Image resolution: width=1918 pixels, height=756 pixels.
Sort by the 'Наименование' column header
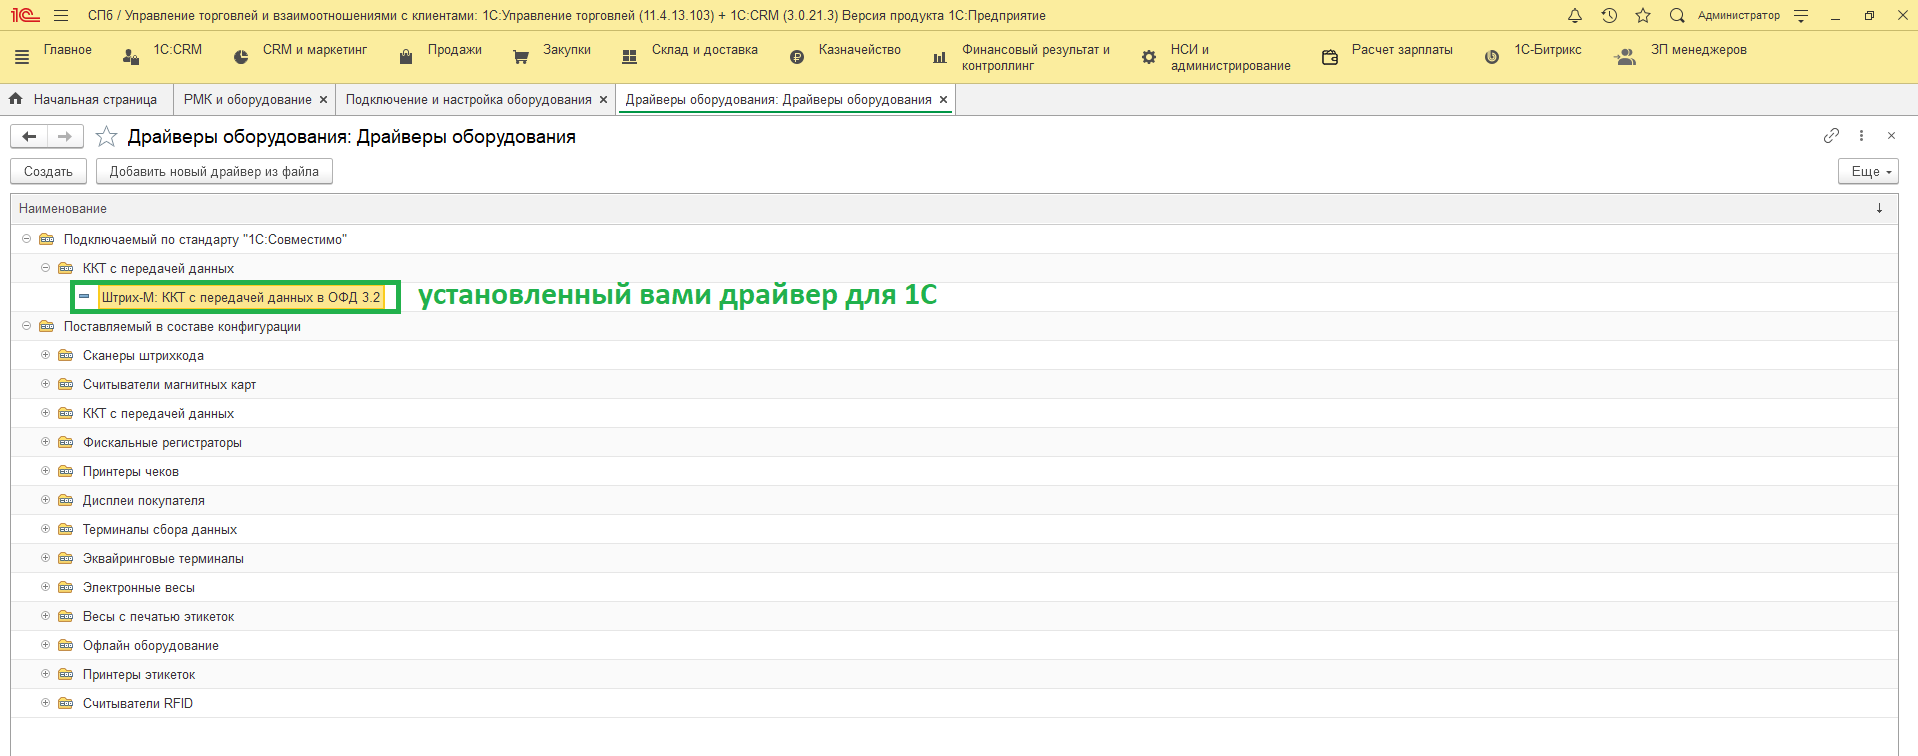point(63,209)
